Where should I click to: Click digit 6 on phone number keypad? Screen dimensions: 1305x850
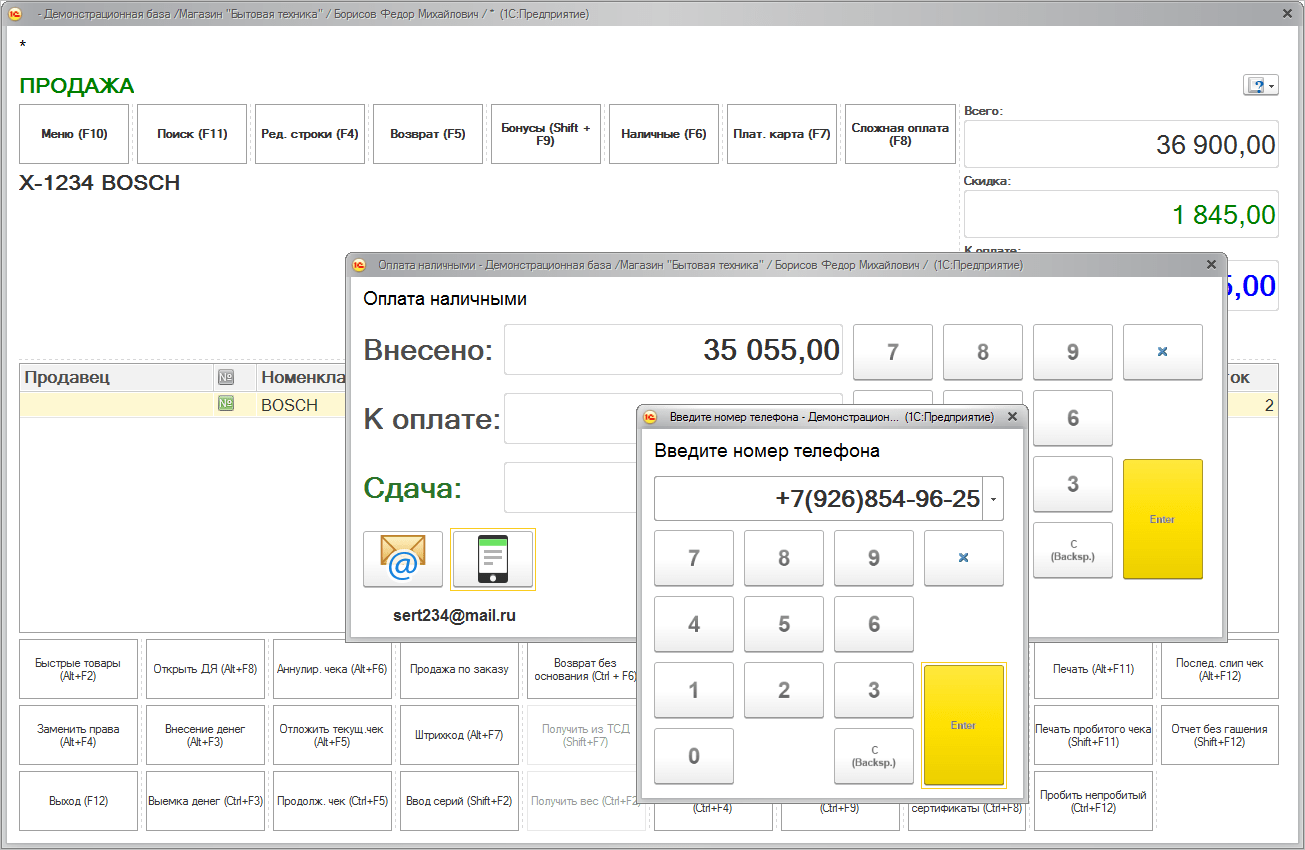point(874,624)
